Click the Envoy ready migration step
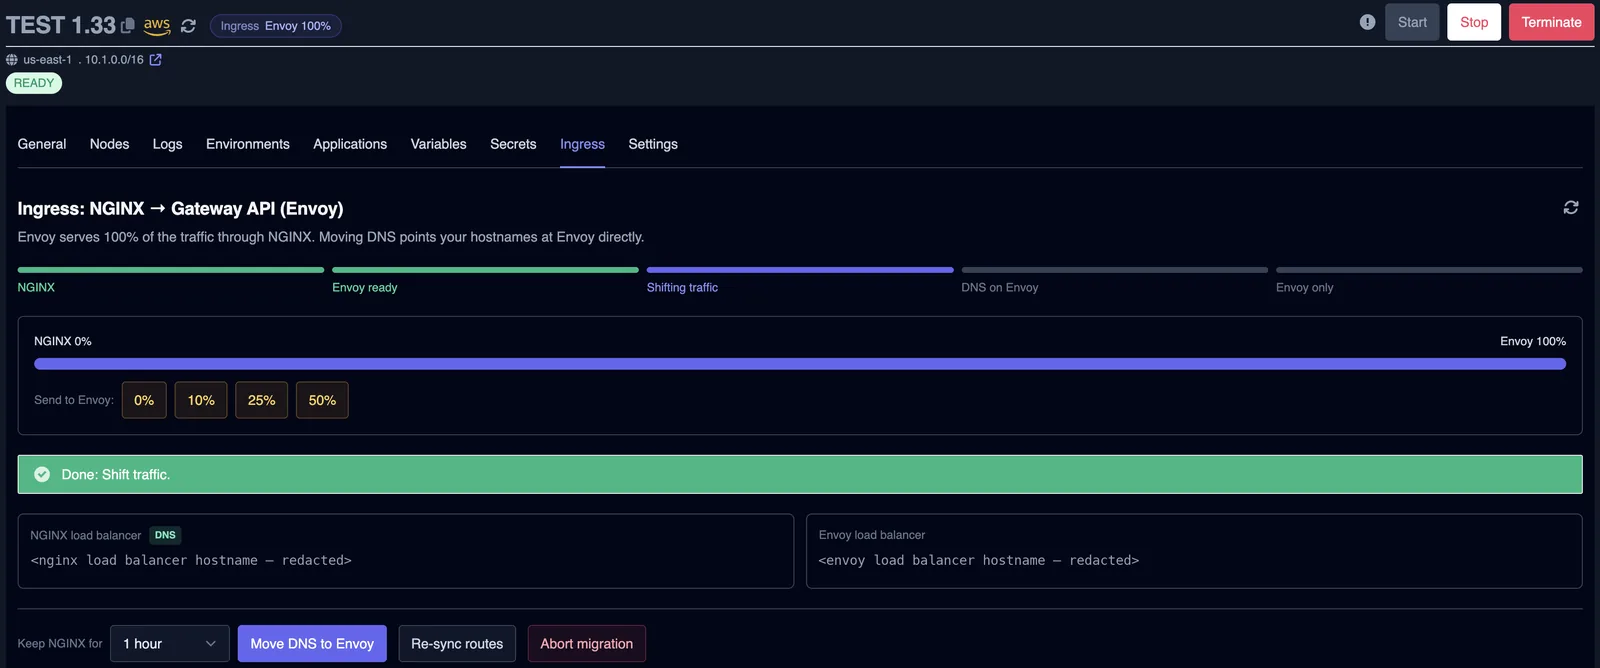Image resolution: width=1600 pixels, height=668 pixels. tap(485, 279)
